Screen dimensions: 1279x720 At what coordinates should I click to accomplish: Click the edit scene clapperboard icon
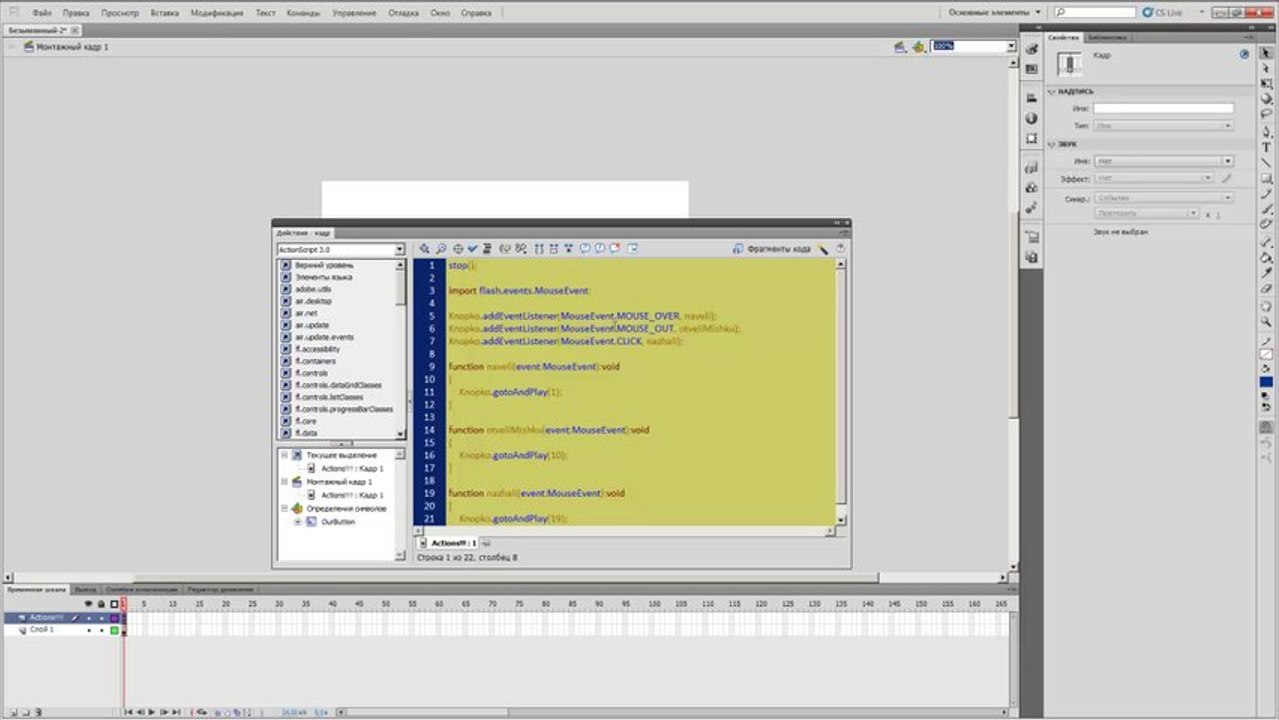tap(900, 47)
